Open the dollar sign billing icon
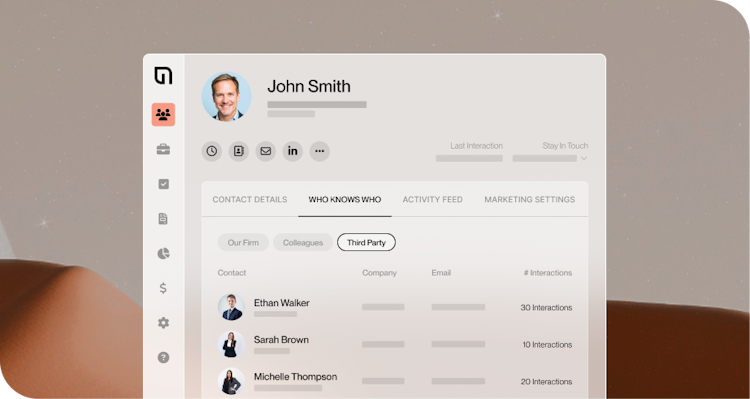 point(163,288)
